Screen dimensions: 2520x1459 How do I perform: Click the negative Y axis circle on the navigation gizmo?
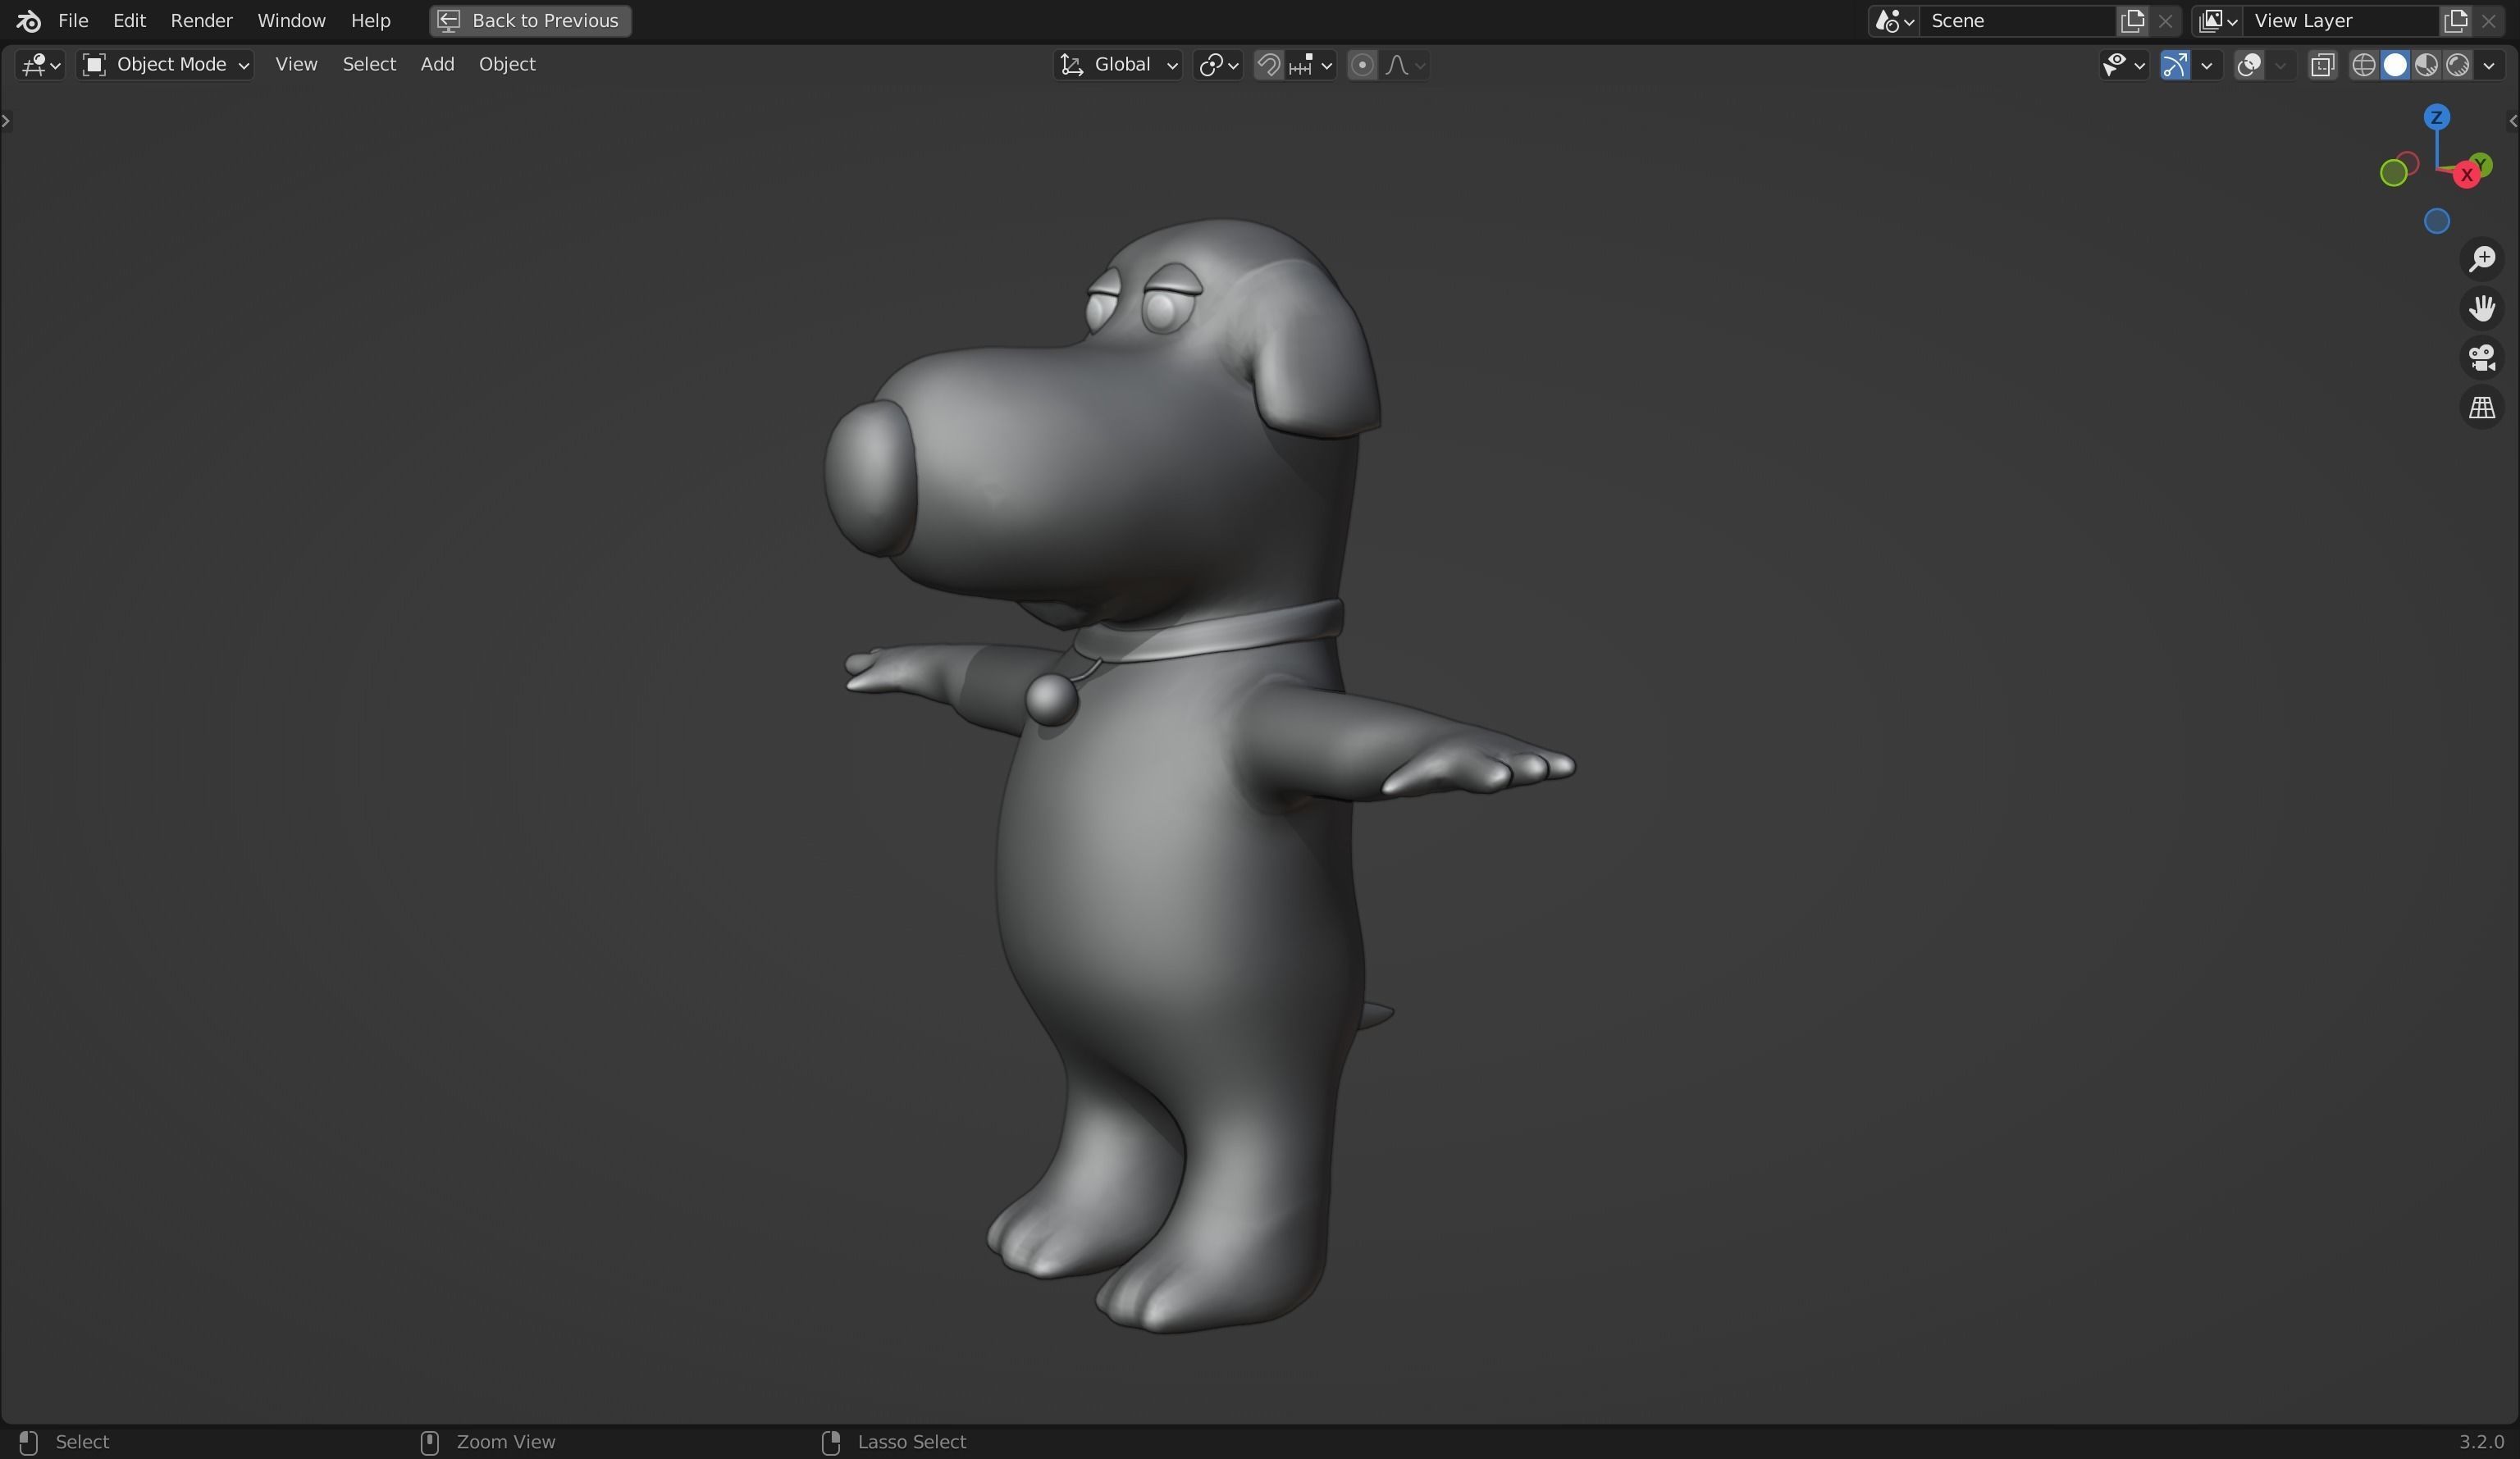click(x=2394, y=173)
